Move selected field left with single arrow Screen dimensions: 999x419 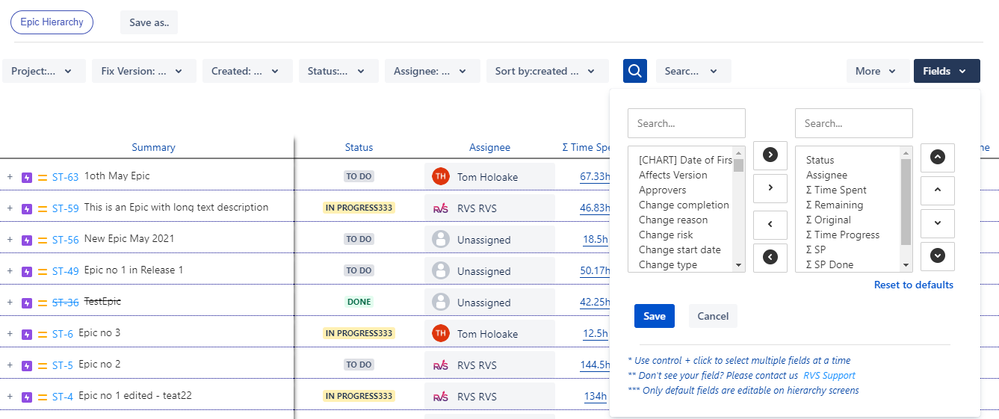point(770,224)
